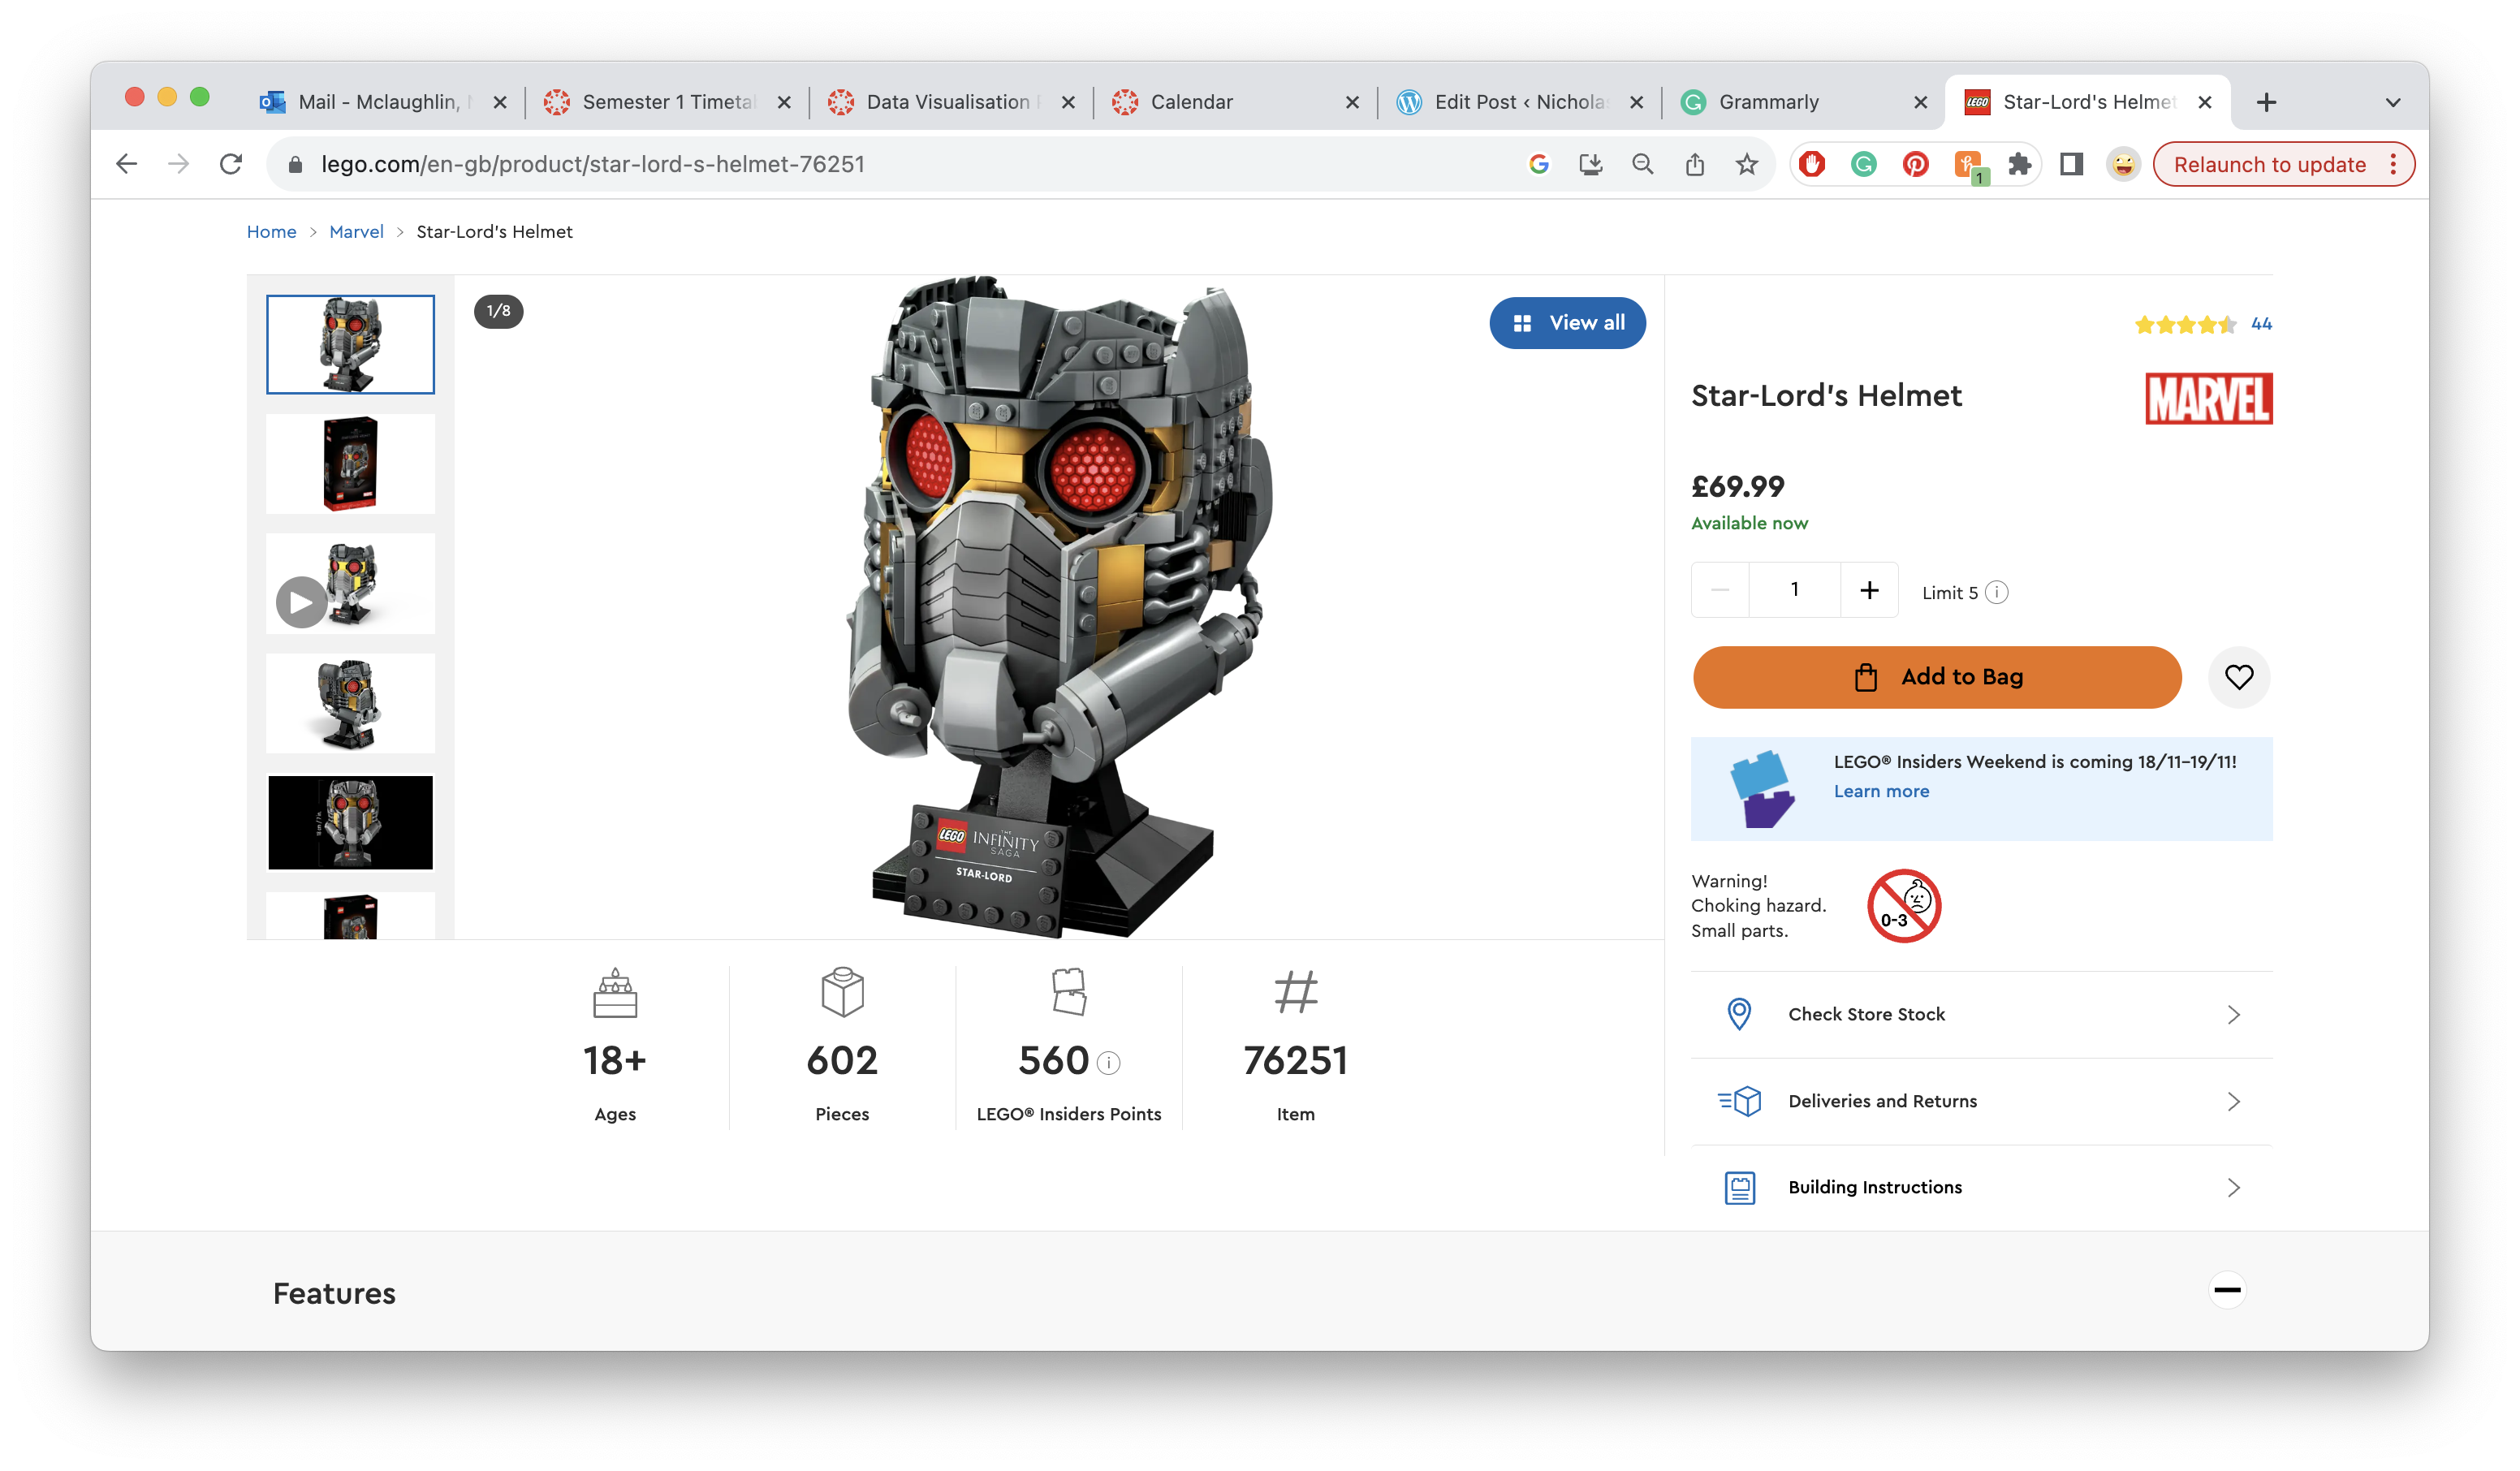Increase quantity with plus button

tap(1868, 590)
